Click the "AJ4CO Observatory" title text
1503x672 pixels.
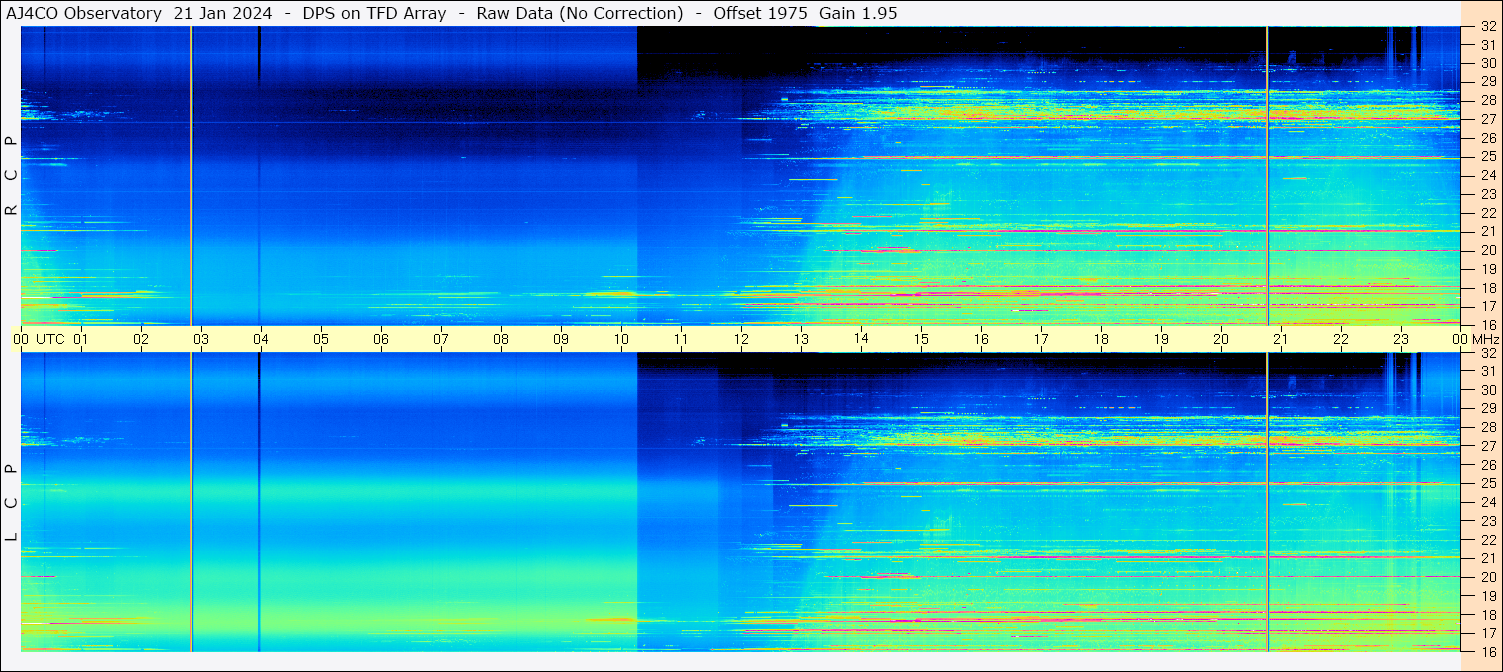click(x=84, y=13)
